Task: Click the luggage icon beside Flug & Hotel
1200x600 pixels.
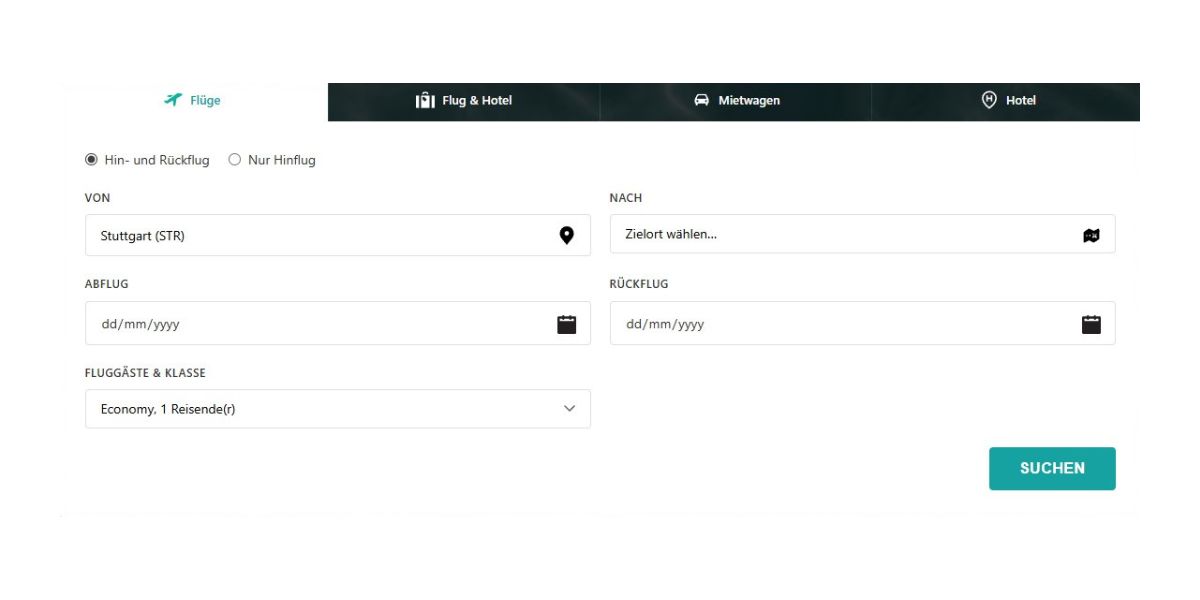Action: [x=425, y=100]
